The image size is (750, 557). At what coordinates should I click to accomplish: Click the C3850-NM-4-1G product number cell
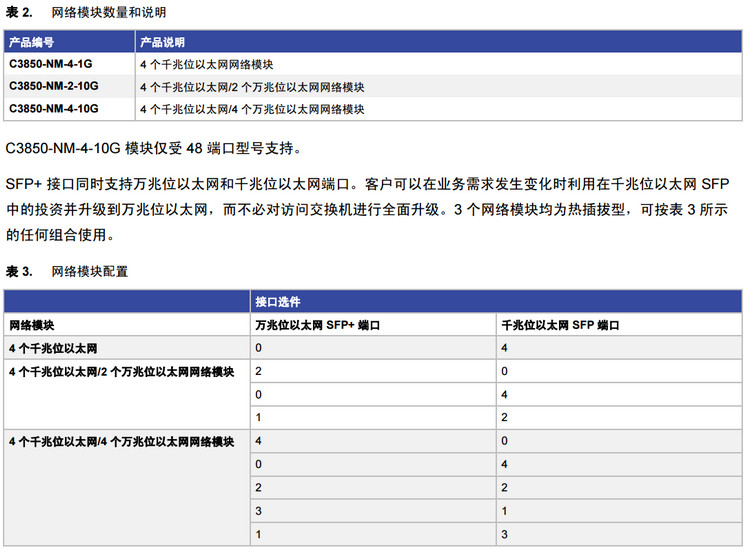tap(51, 64)
